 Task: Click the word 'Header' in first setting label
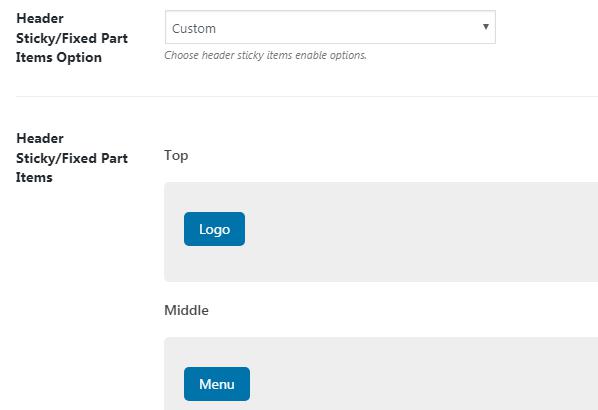click(x=40, y=18)
